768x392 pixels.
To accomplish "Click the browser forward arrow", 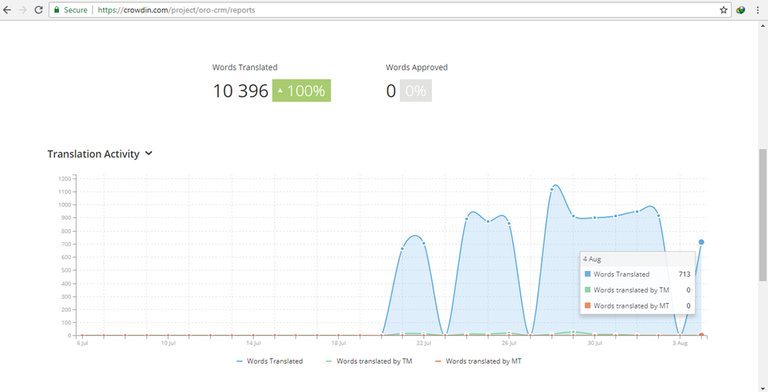I will (x=23, y=10).
